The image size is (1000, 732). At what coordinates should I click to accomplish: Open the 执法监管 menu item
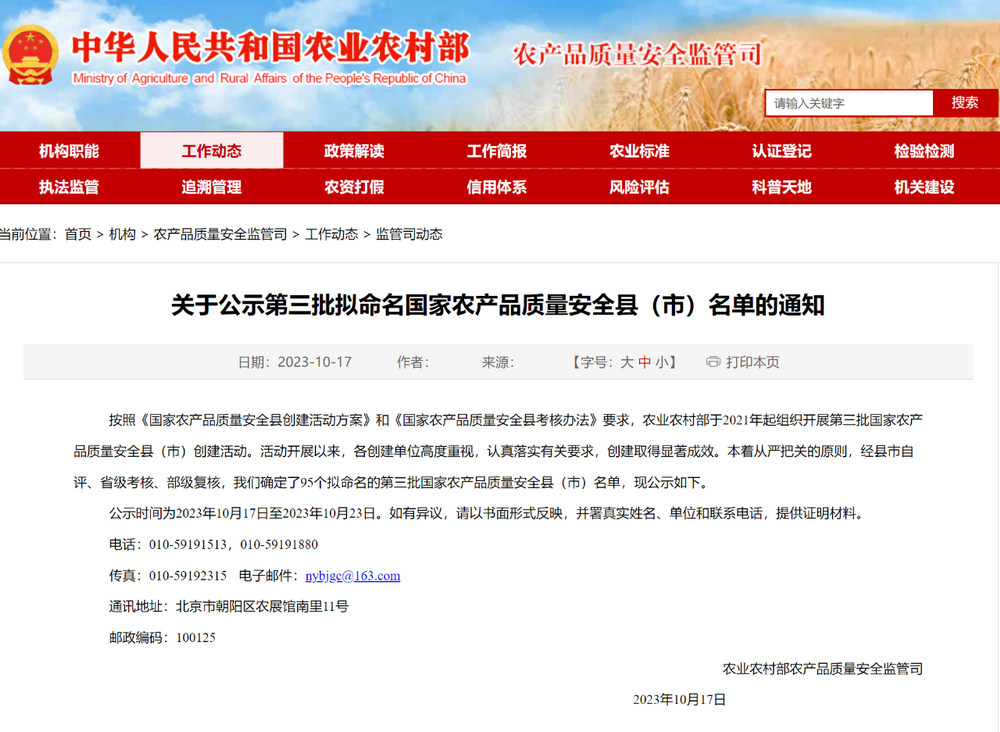tap(69, 187)
